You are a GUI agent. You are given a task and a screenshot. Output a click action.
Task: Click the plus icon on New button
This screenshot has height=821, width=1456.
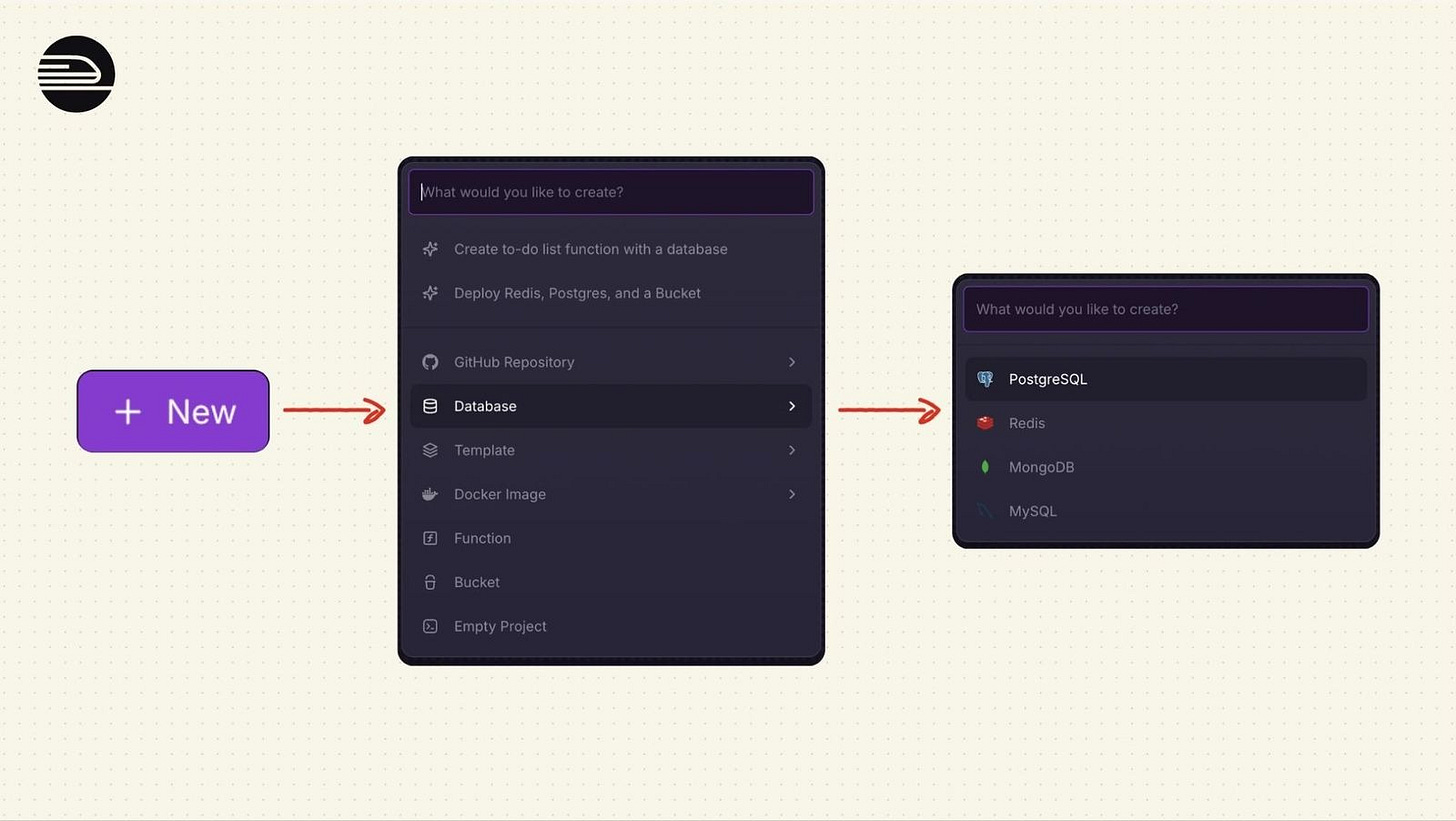pyautogui.click(x=128, y=412)
